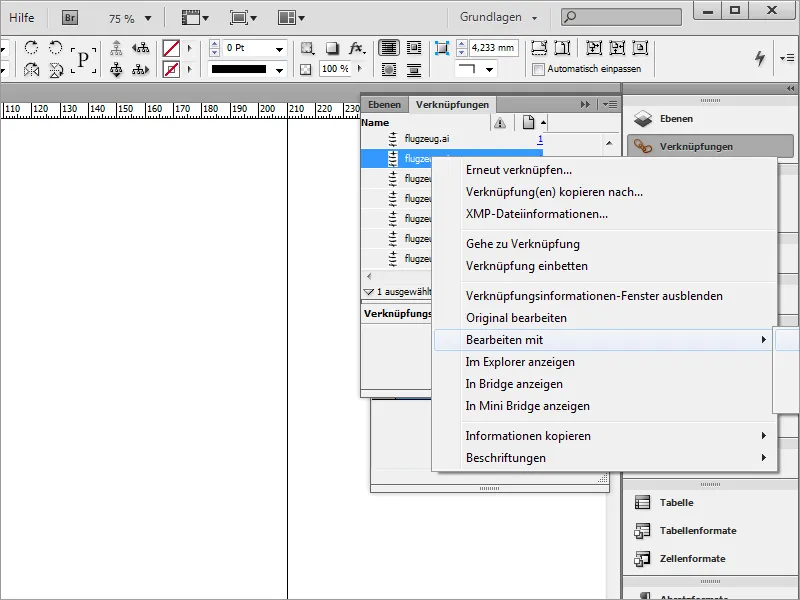Select wrap around object shape icon

tap(389, 69)
